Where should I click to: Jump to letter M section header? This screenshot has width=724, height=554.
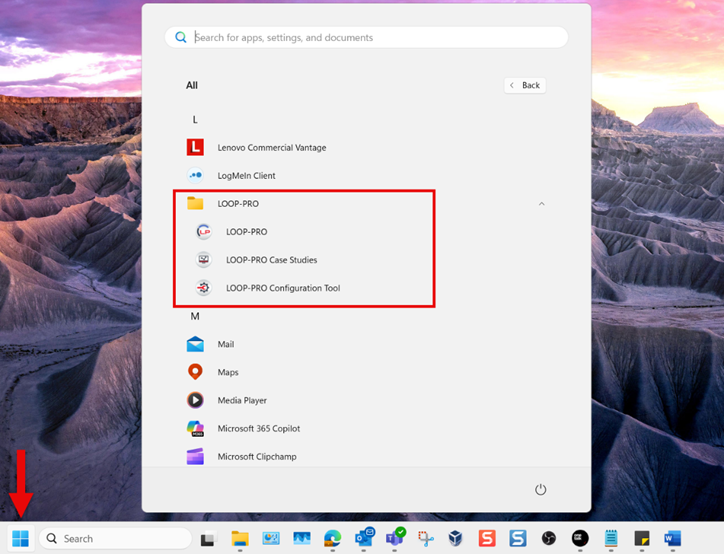(x=196, y=316)
